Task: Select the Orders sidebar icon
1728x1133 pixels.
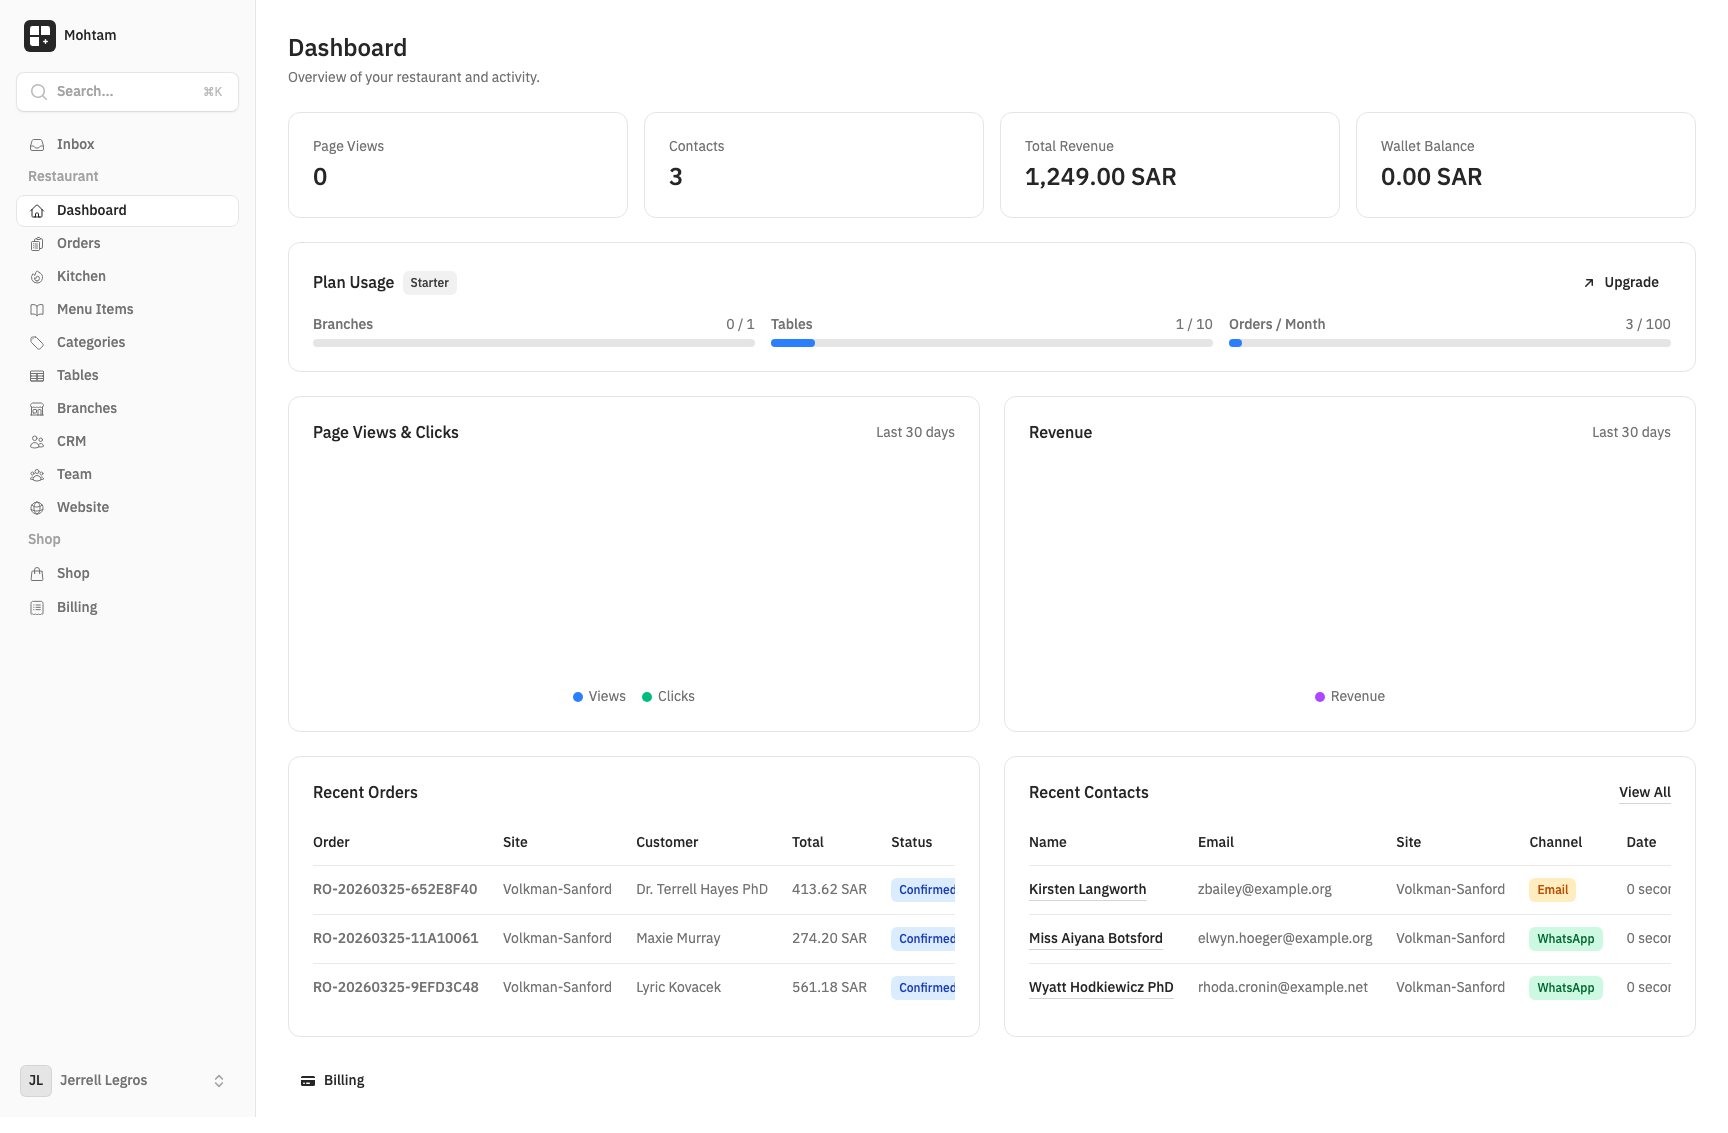Action: tap(37, 243)
